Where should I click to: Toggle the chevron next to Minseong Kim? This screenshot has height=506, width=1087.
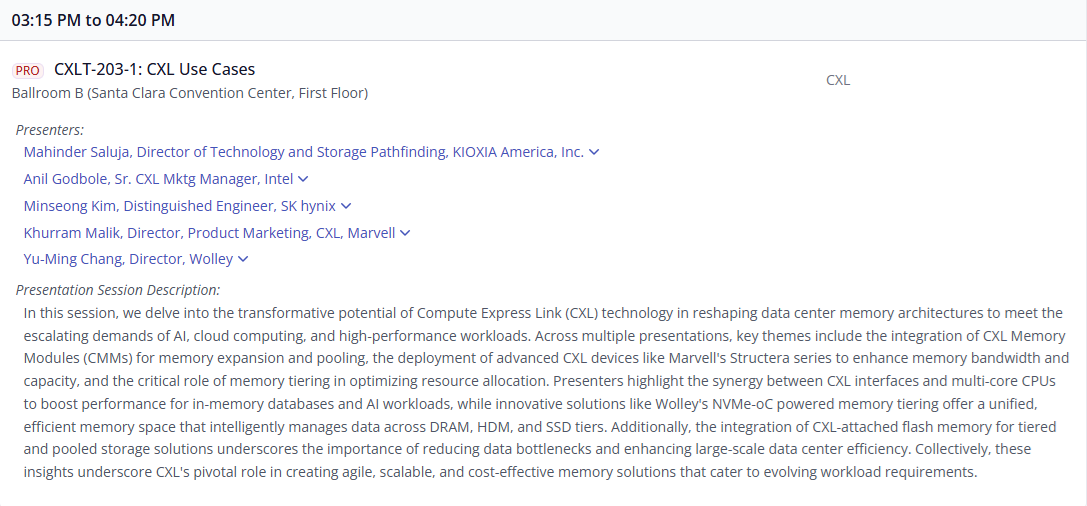347,206
